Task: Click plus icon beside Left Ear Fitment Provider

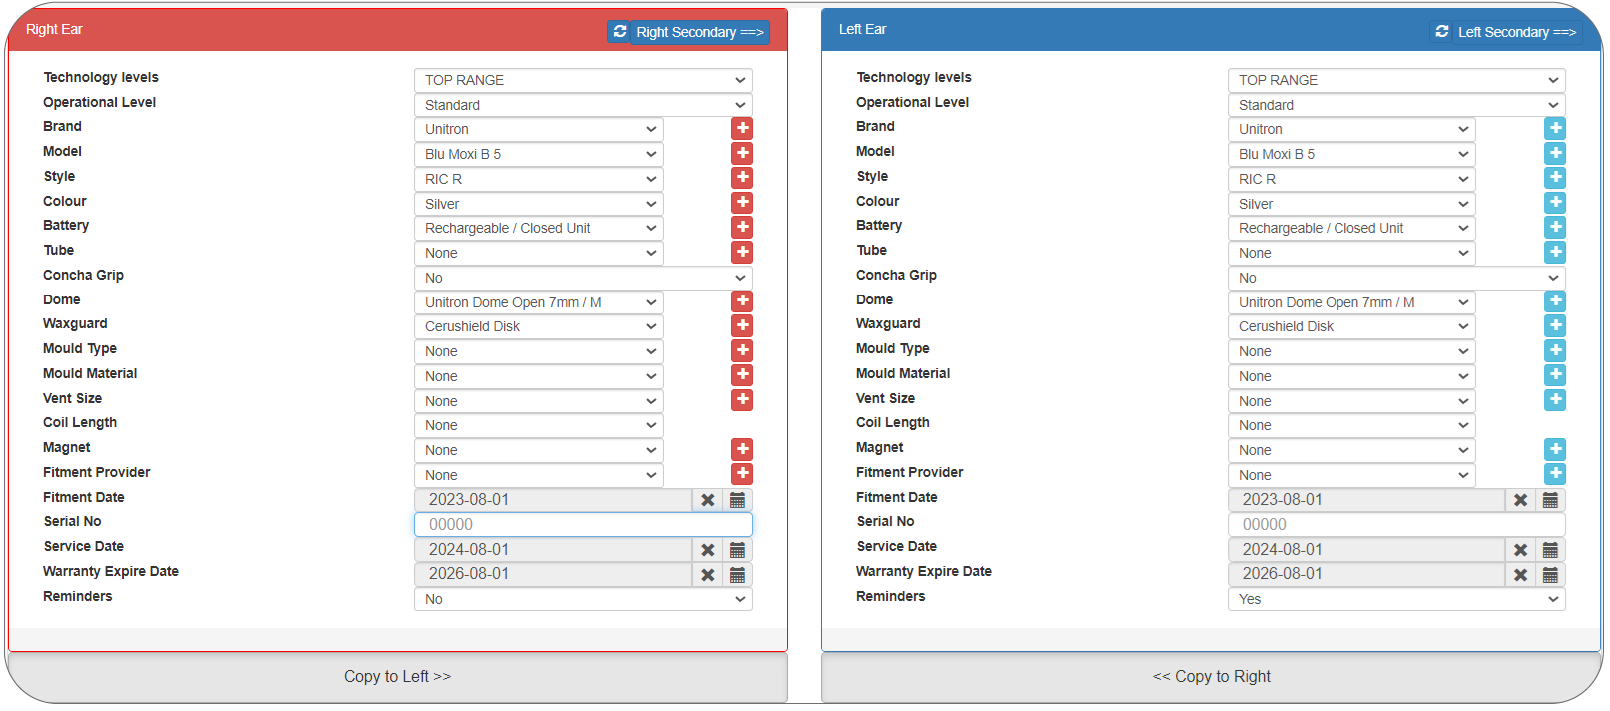Action: click(1555, 474)
